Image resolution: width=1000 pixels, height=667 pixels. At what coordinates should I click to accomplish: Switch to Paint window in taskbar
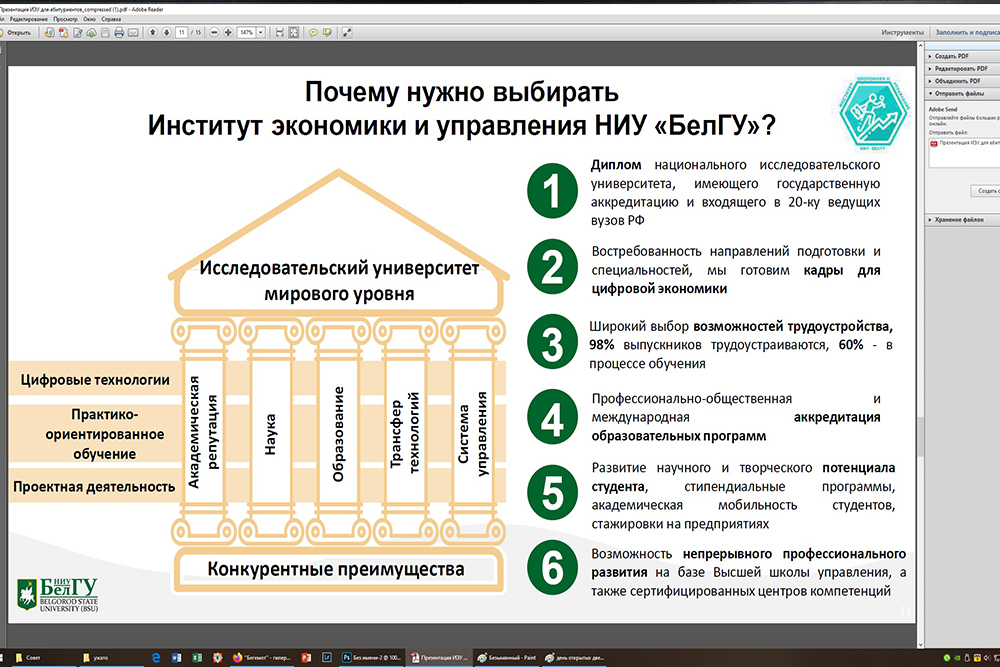tap(509, 657)
